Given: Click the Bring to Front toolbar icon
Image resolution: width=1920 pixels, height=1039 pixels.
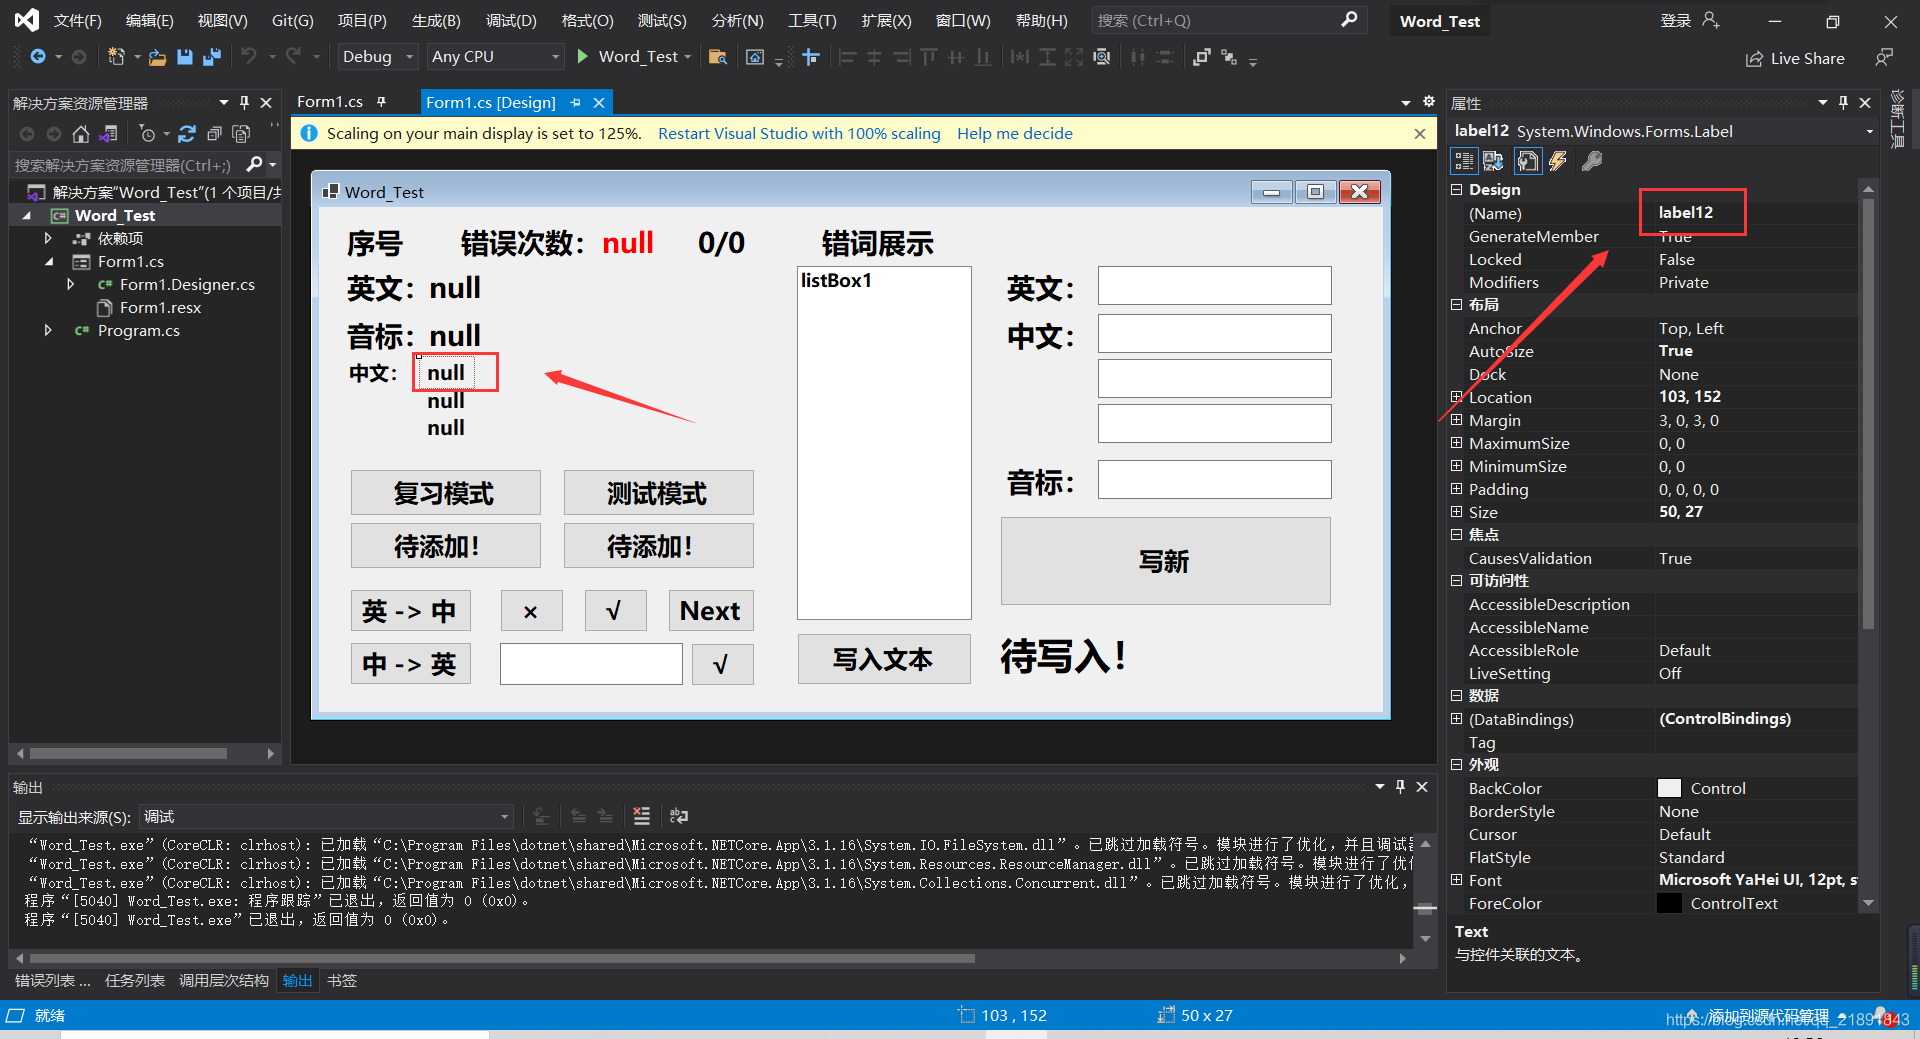Looking at the screenshot, I should (x=1201, y=57).
